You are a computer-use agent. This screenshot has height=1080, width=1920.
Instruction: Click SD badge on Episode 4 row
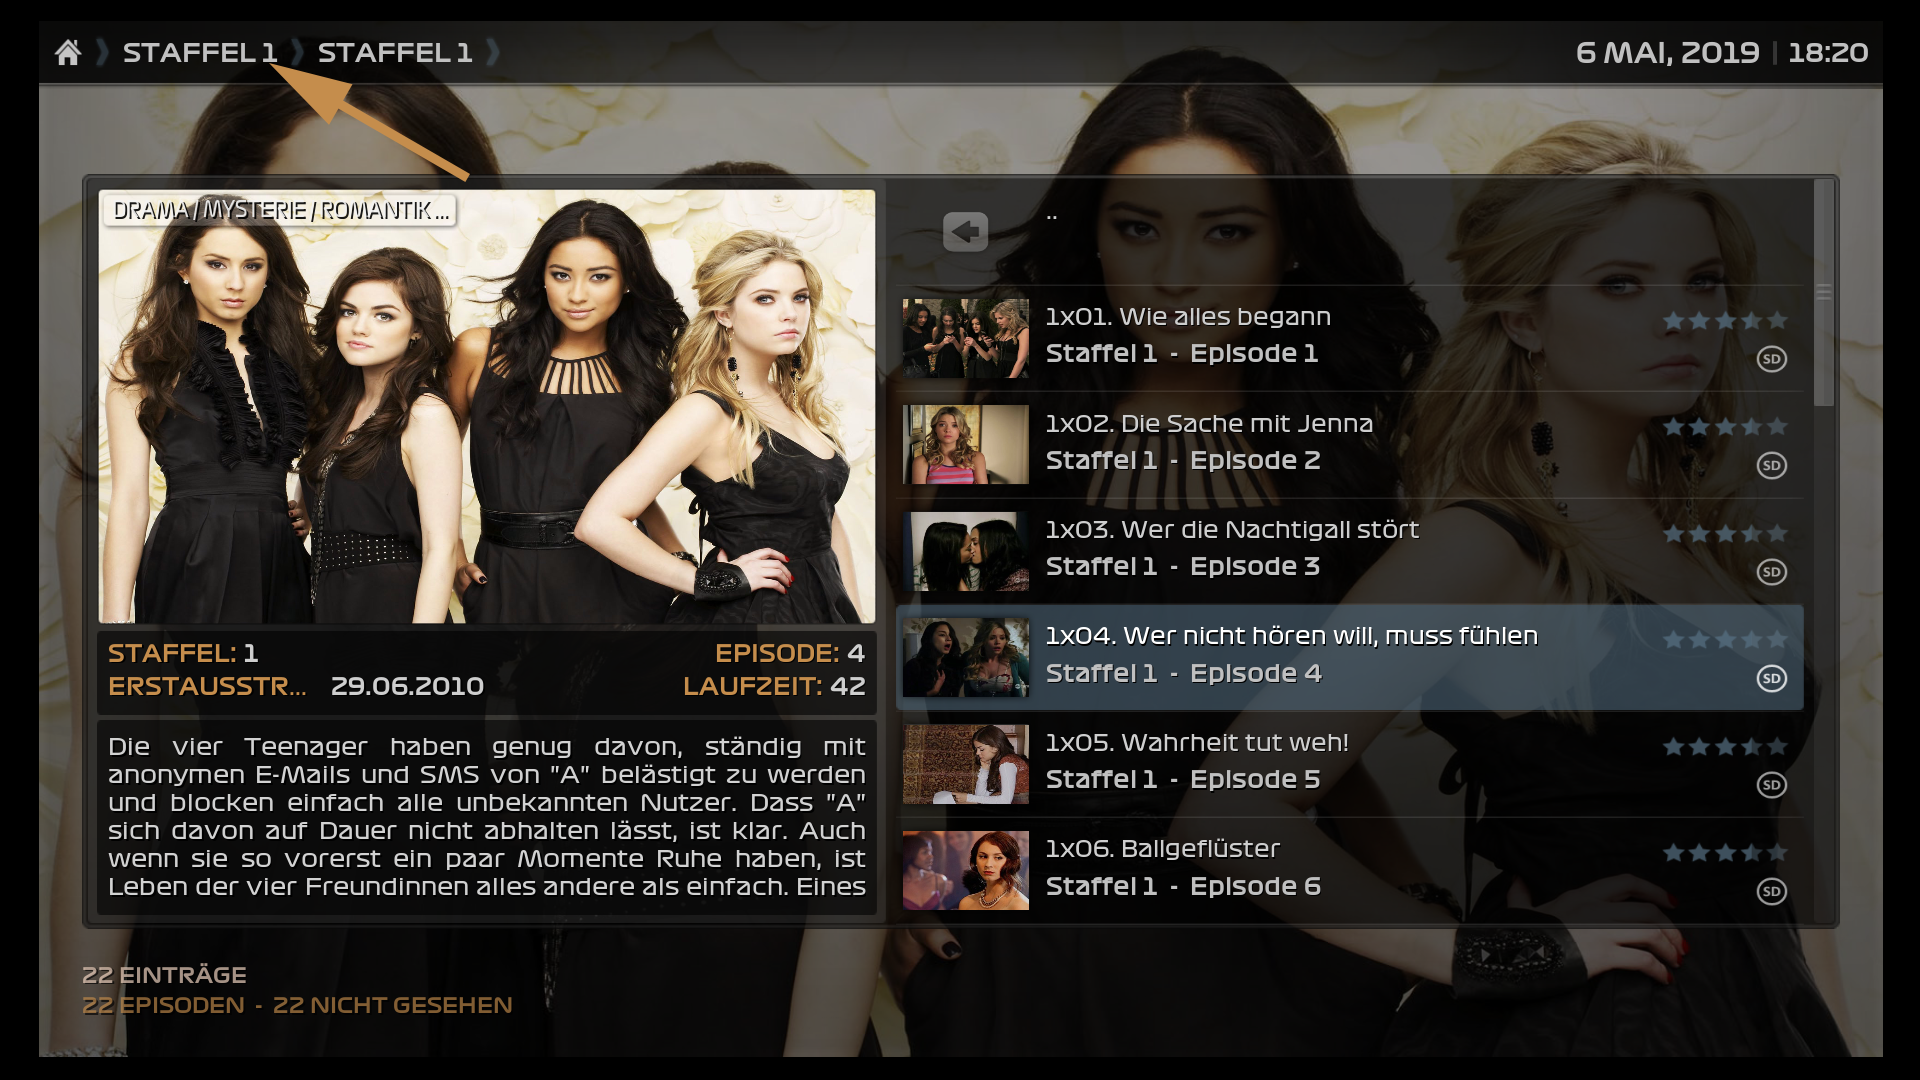[1772, 678]
